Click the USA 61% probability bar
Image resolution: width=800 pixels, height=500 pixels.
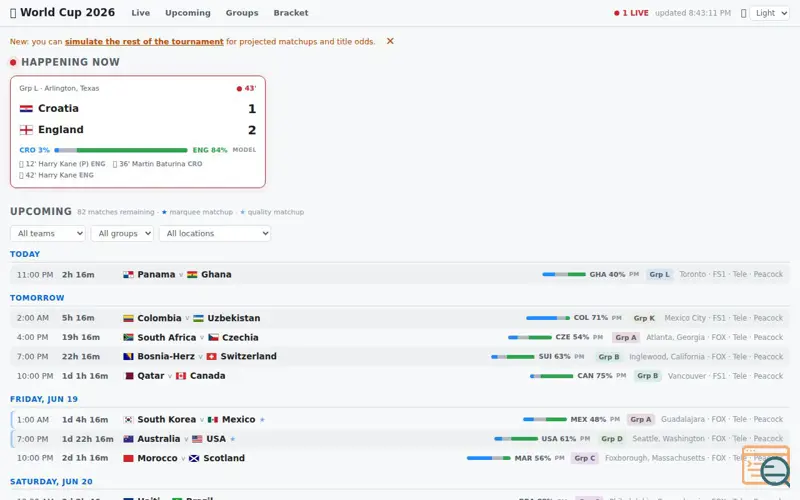516,439
